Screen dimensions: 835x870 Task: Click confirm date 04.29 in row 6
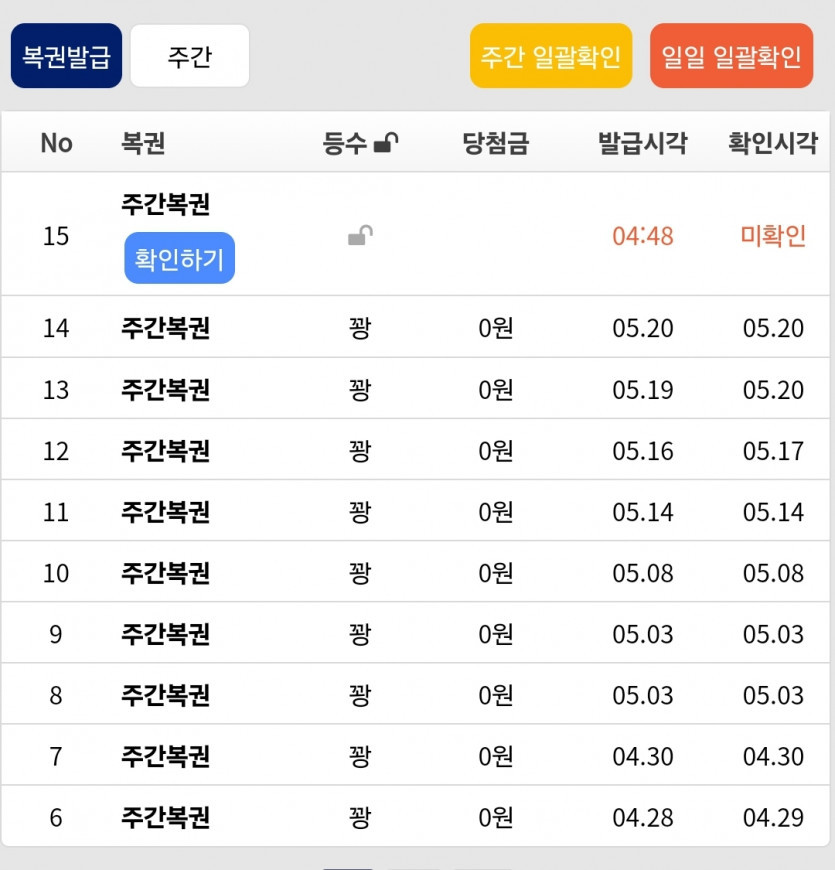[x=773, y=818]
